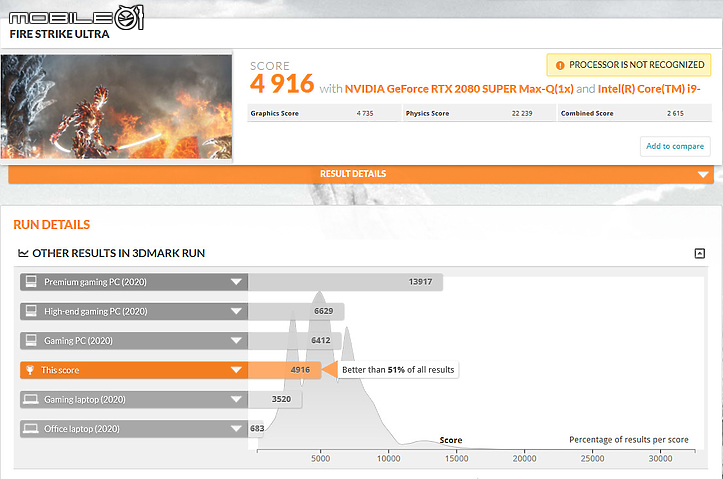The width and height of the screenshot is (723, 479).
Task: Click the High-end gaming PC monitor icon
Action: [x=31, y=311]
